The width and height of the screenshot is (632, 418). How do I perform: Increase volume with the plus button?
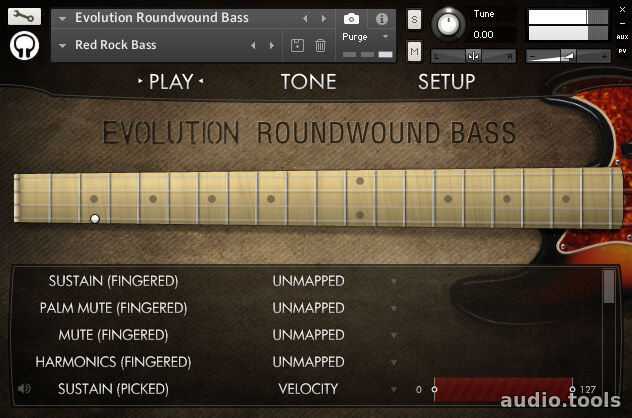(x=604, y=56)
